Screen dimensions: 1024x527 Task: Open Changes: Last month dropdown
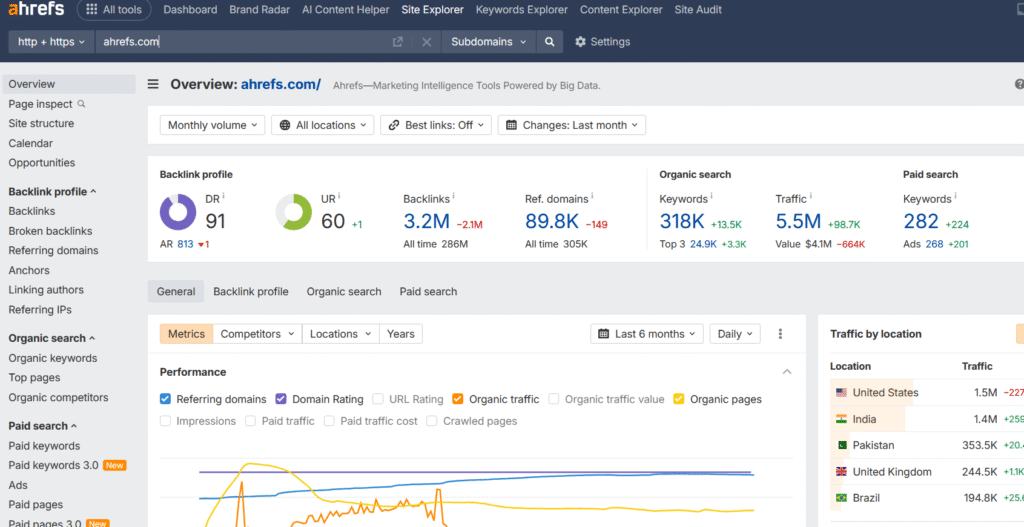coord(572,125)
